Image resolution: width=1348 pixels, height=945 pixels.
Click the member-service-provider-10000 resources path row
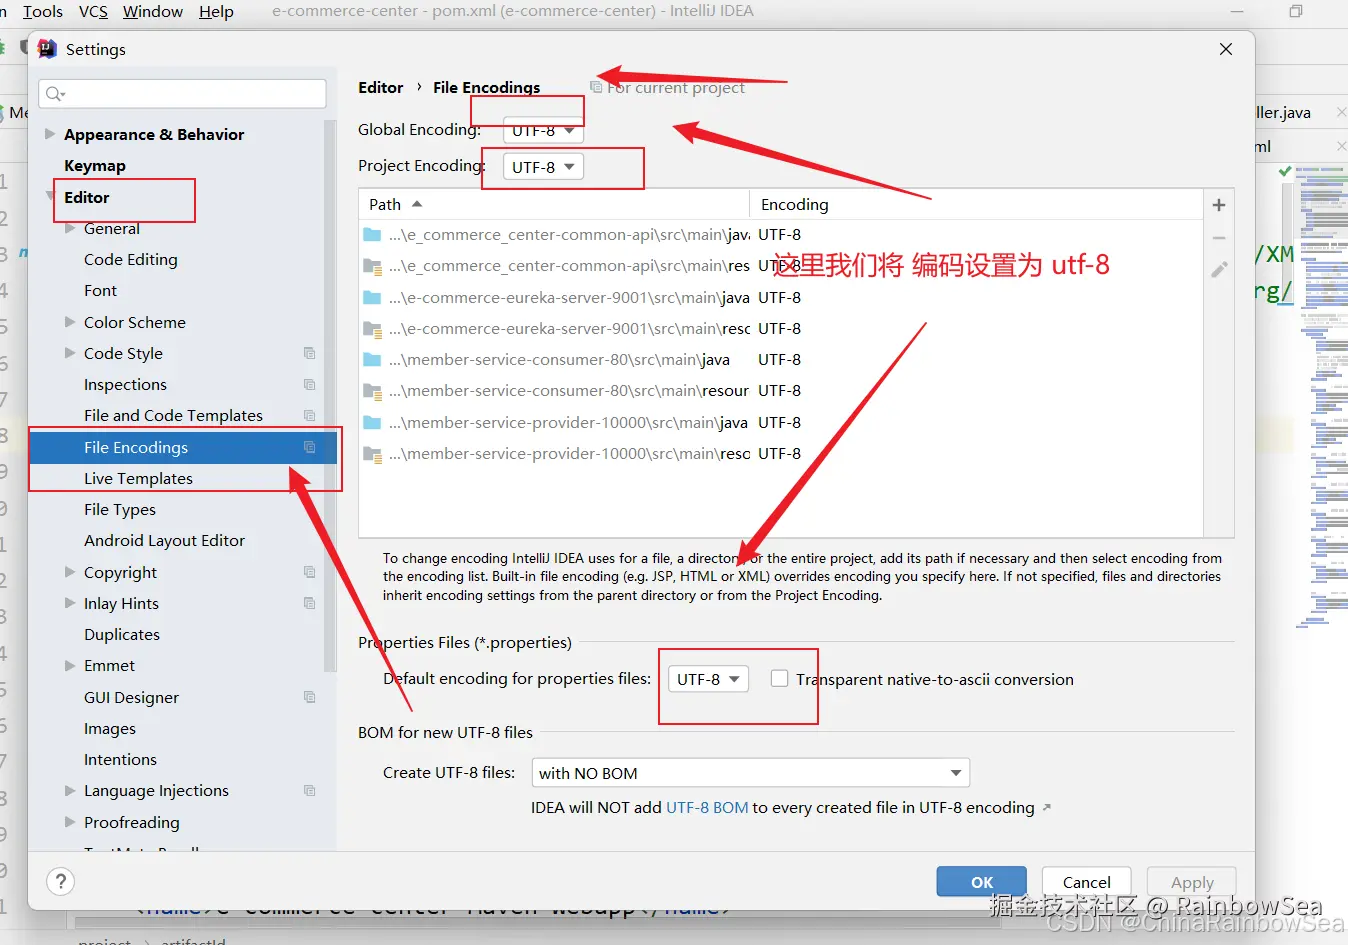click(x=780, y=453)
